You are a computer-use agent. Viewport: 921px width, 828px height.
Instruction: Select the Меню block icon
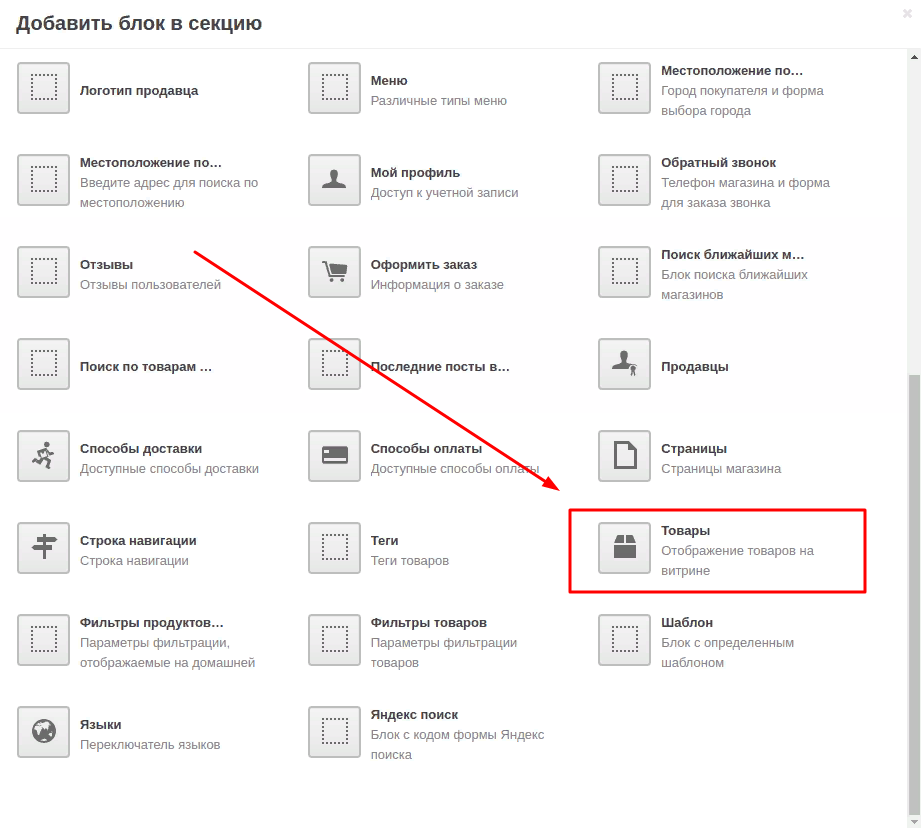(334, 88)
